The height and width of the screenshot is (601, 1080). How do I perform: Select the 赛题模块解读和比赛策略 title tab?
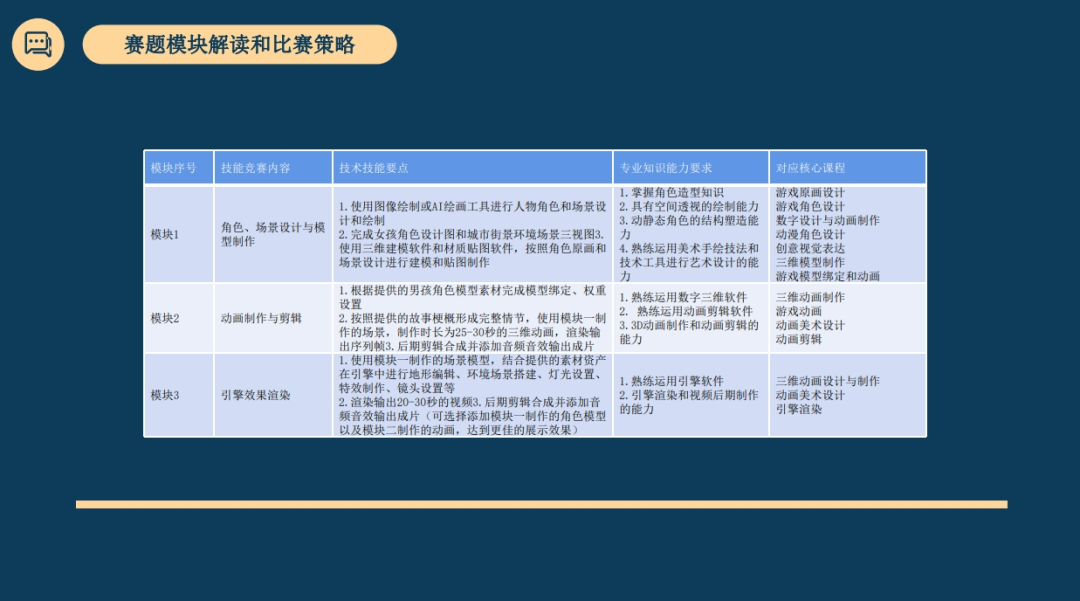pyautogui.click(x=240, y=45)
